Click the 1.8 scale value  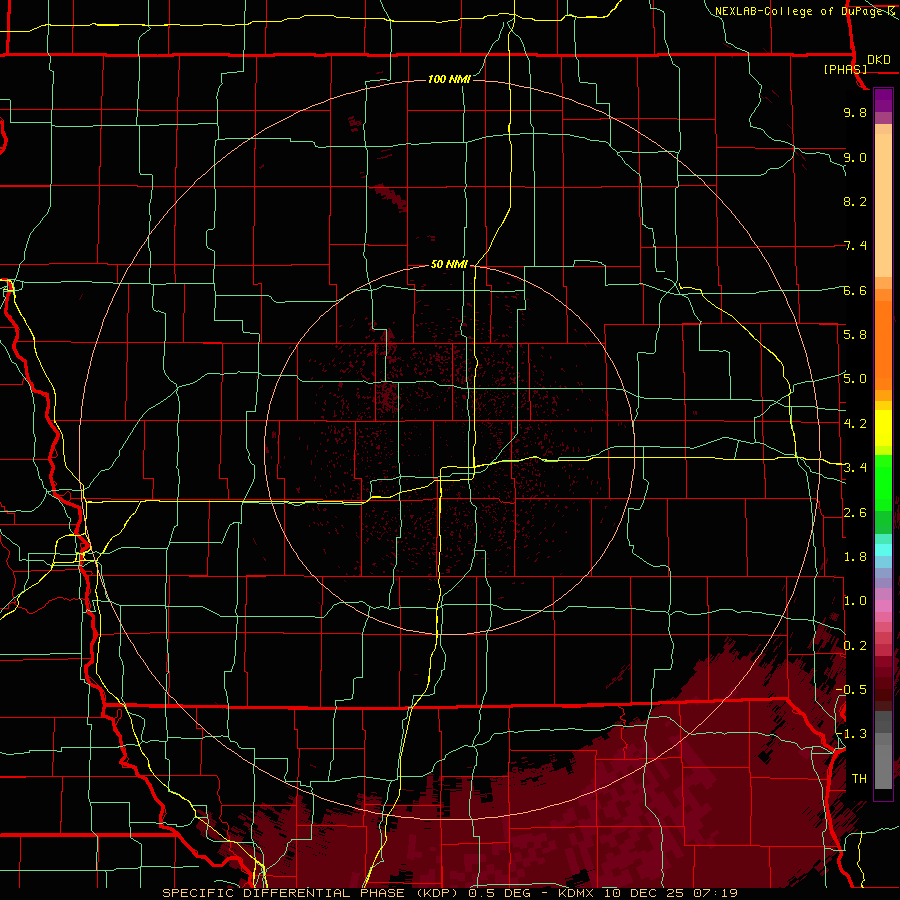(855, 557)
